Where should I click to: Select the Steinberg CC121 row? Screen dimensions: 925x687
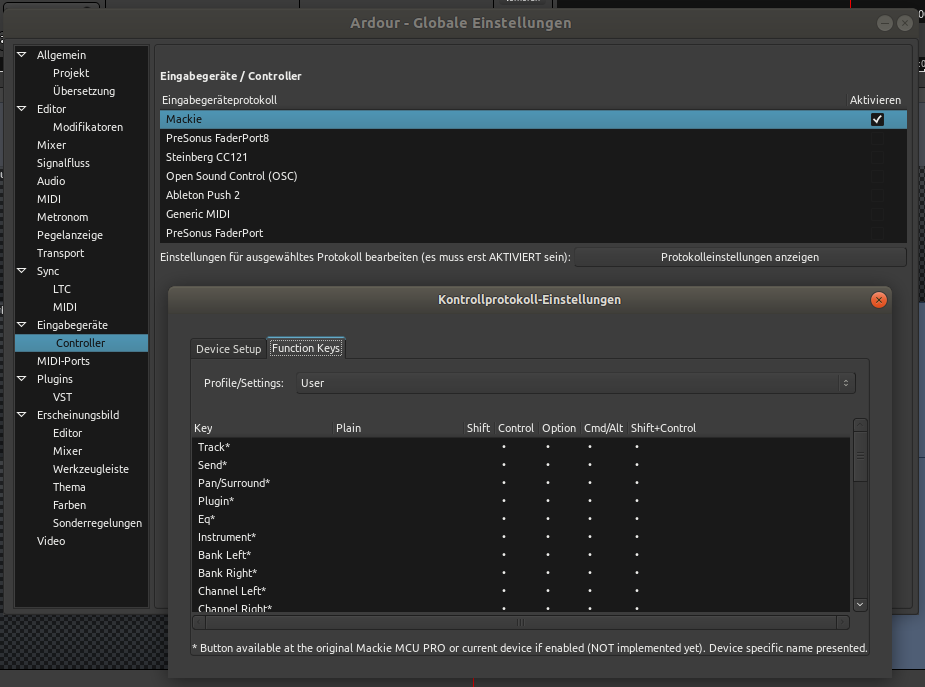(533, 157)
